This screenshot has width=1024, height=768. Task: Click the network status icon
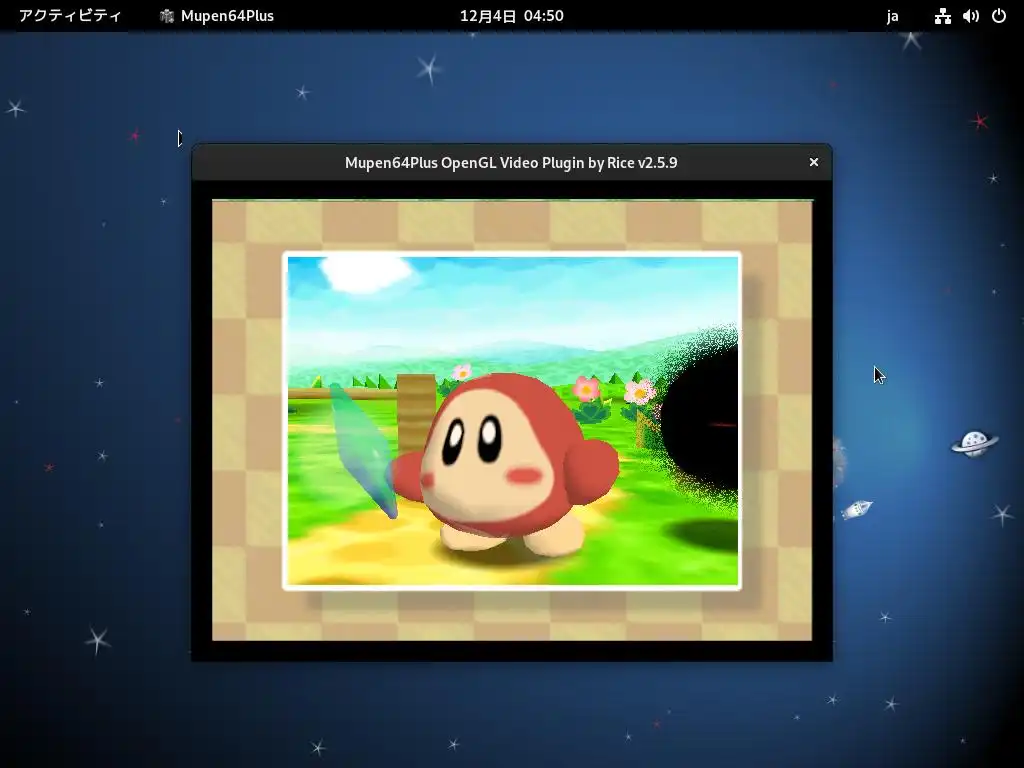coord(942,16)
